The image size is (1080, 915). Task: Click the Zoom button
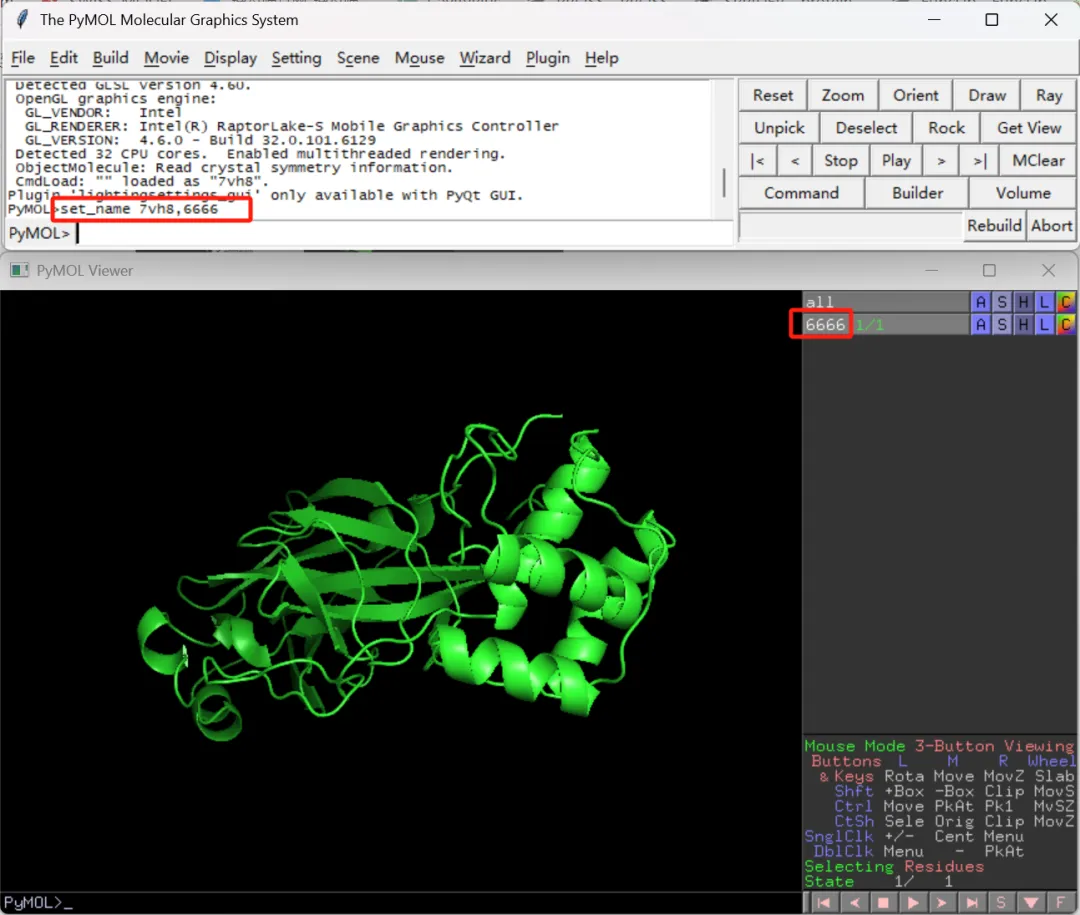tap(842, 95)
